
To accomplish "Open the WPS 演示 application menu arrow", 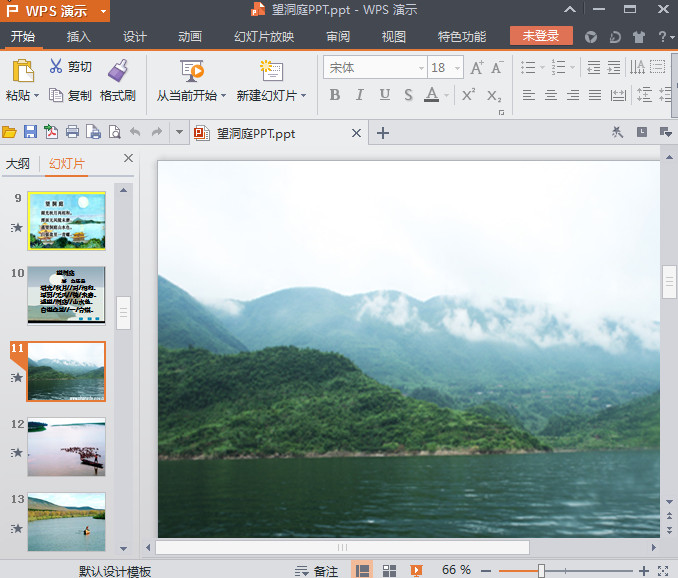I will [103, 11].
